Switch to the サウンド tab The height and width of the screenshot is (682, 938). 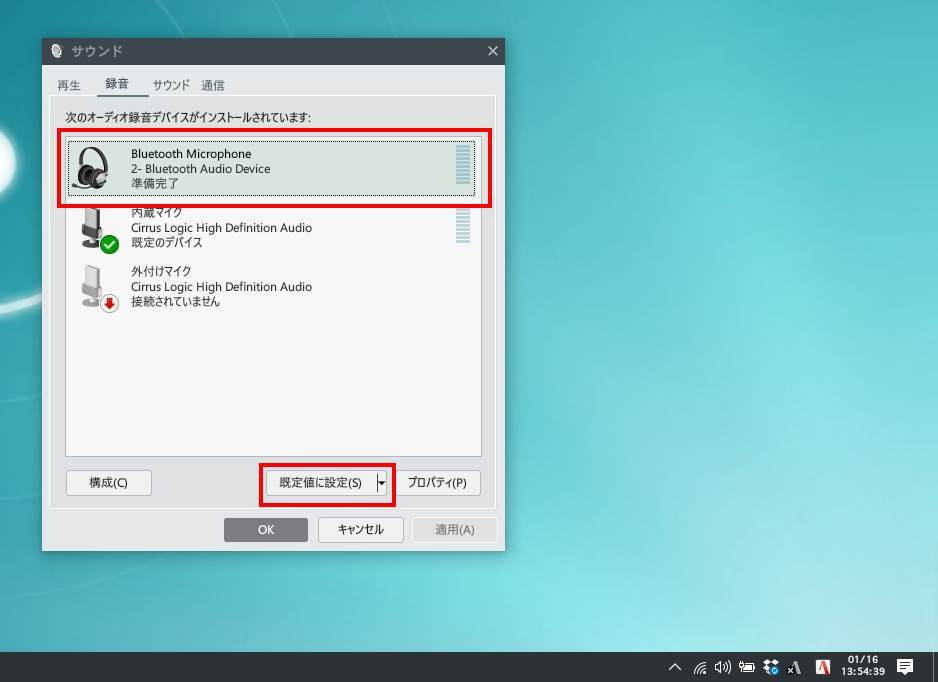point(171,85)
